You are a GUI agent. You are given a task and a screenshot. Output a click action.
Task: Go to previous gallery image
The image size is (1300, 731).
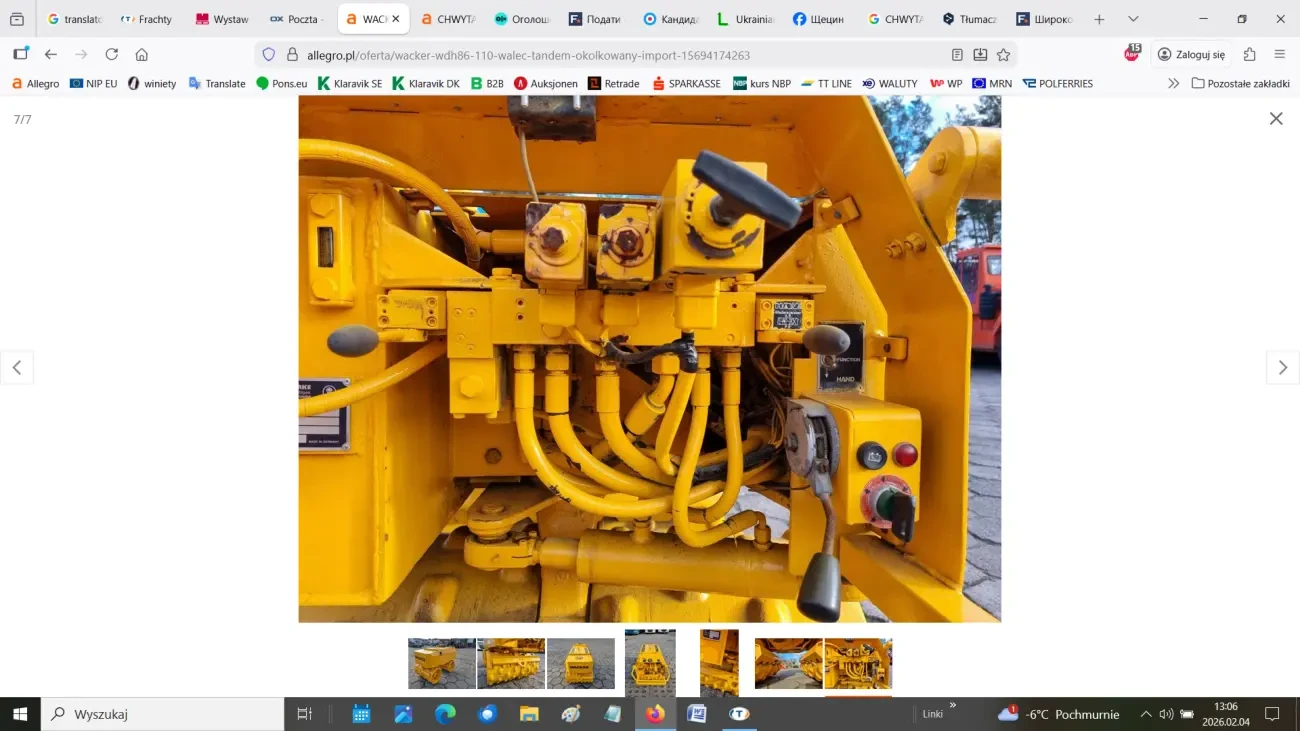pyautogui.click(x=17, y=368)
